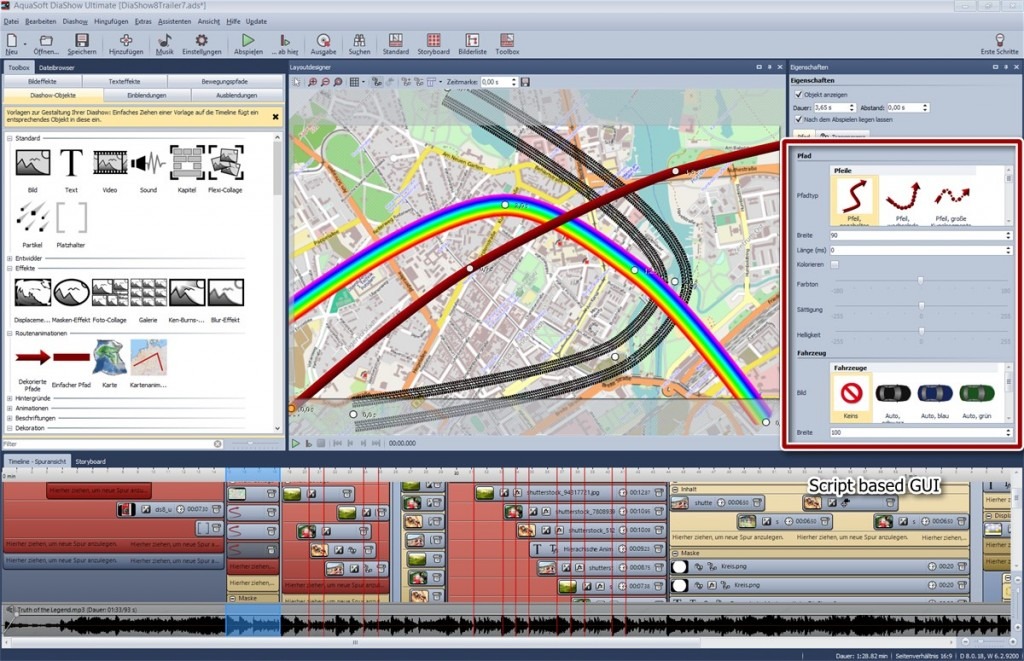
Task: Expand the Entwickler section in Toolbox
Action: click(x=10, y=258)
